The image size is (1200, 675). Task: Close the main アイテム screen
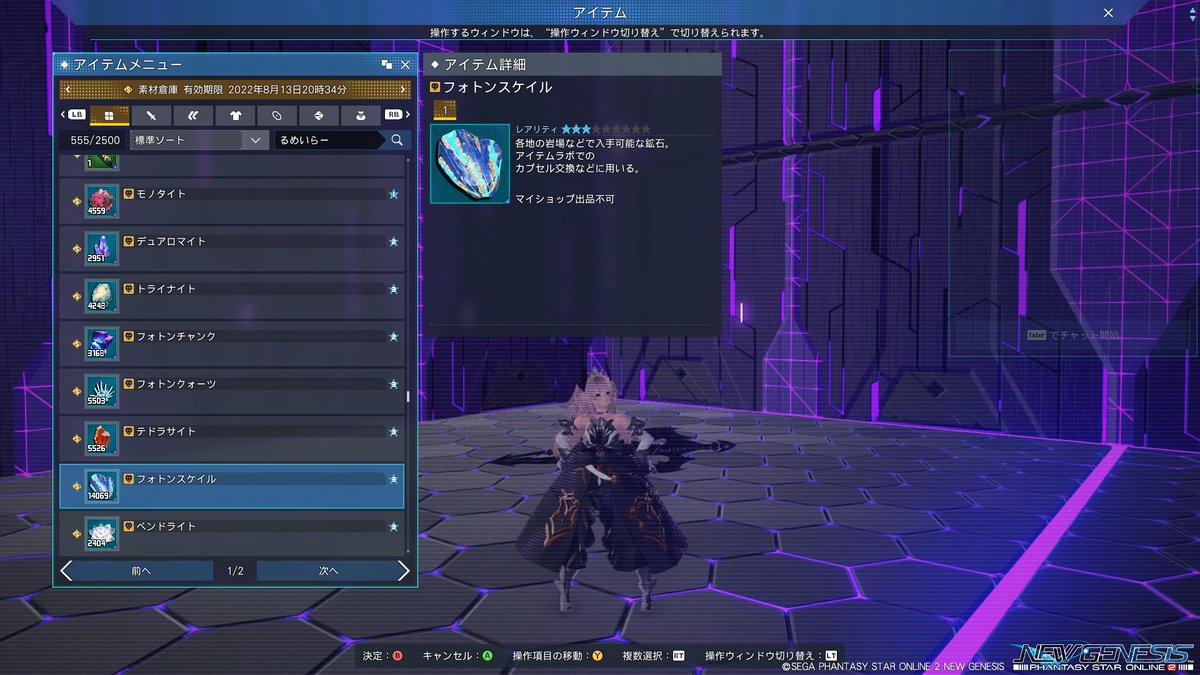pyautogui.click(x=1108, y=13)
